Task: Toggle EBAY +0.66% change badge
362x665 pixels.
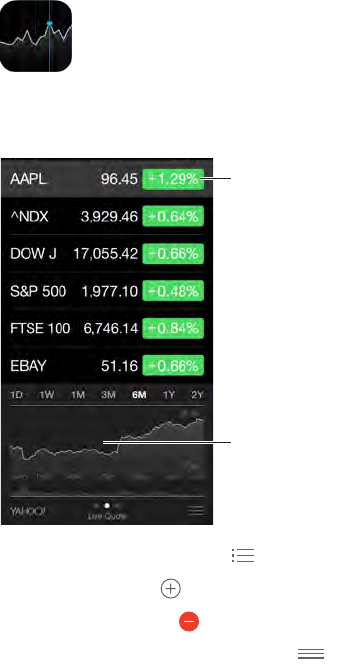Action: pyautogui.click(x=173, y=365)
